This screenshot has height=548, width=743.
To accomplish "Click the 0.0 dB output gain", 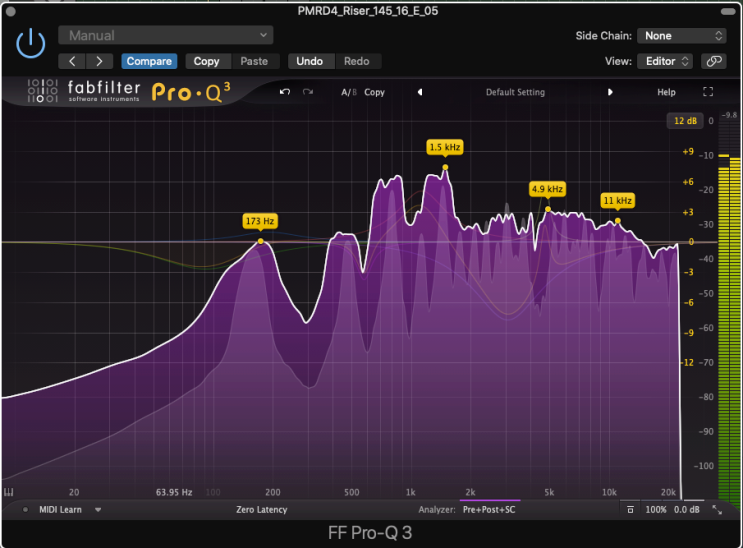I will tap(687, 510).
